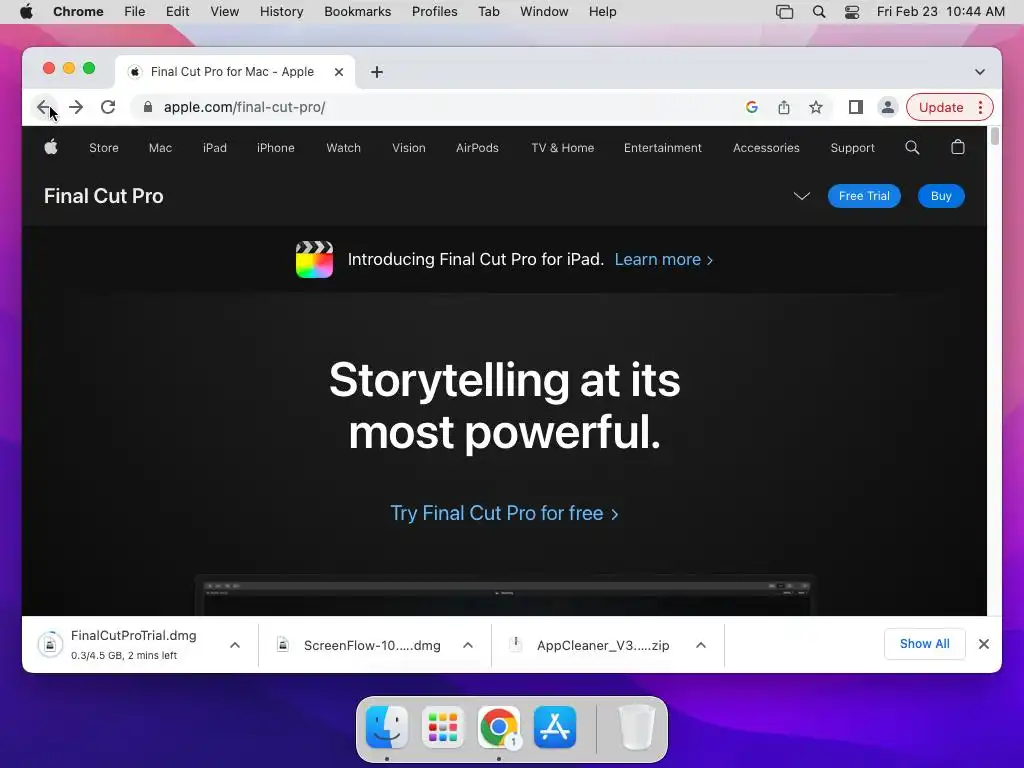
Task: Go to the AirPods section
Action: pos(477,148)
